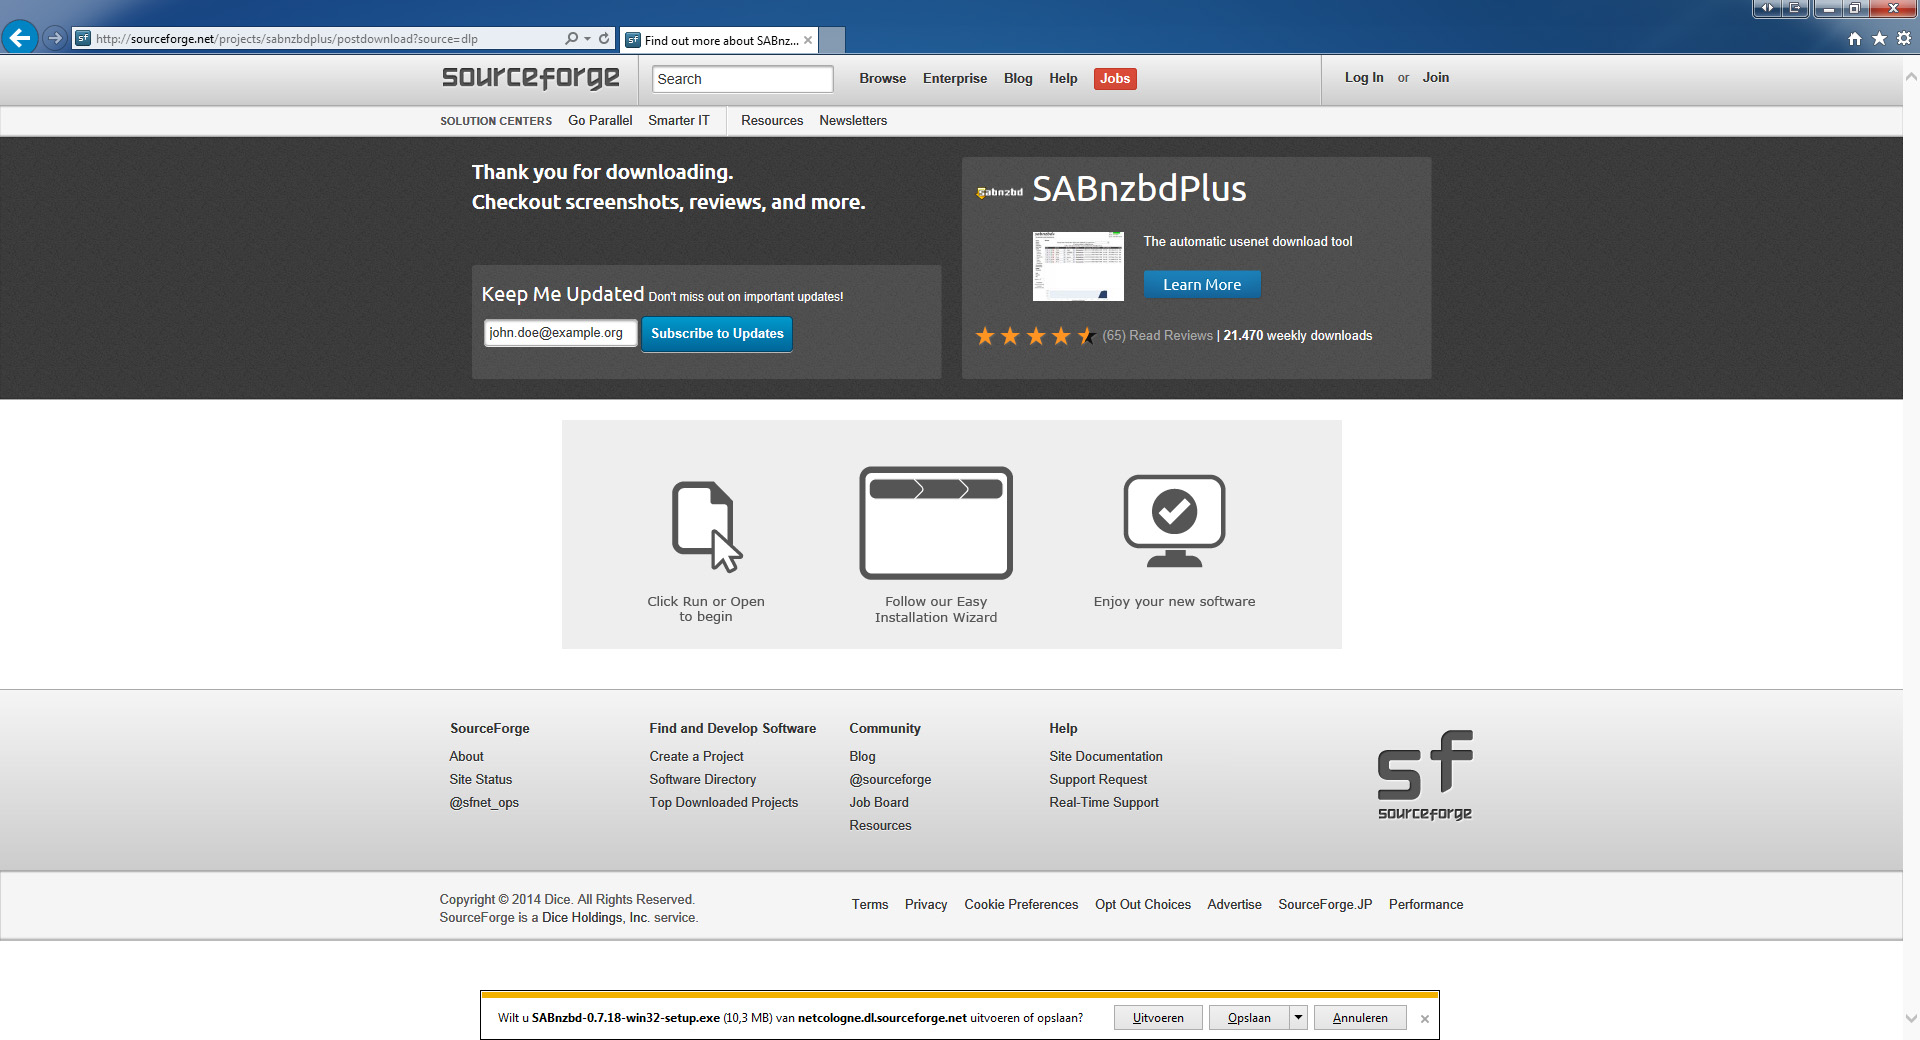Click the 'Click Run or Open' file icon
This screenshot has width=1920, height=1040.
(707, 527)
